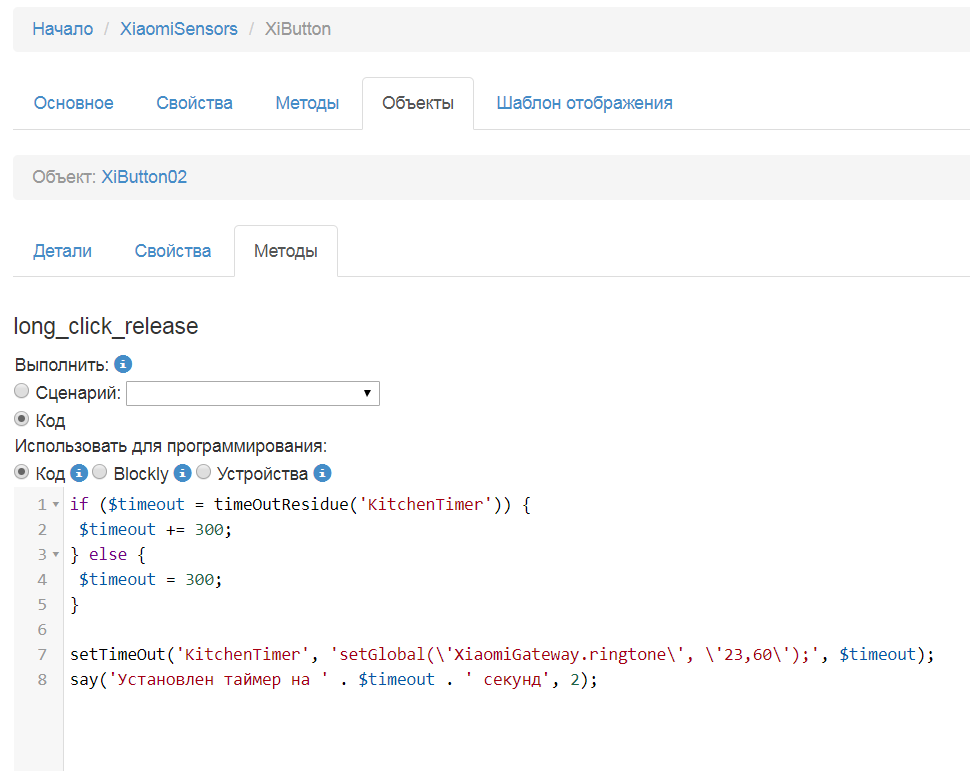Open the upper Методы class tab
The image size is (970, 771).
click(x=307, y=103)
